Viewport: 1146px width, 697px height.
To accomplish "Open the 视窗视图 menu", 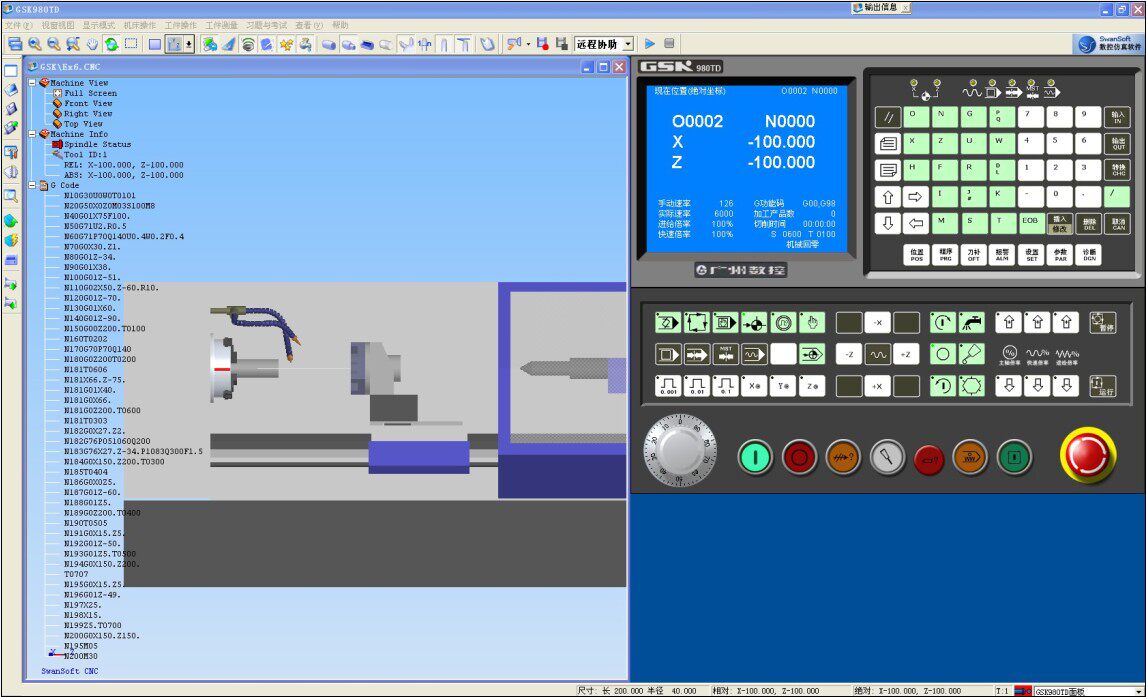I will click(x=58, y=25).
